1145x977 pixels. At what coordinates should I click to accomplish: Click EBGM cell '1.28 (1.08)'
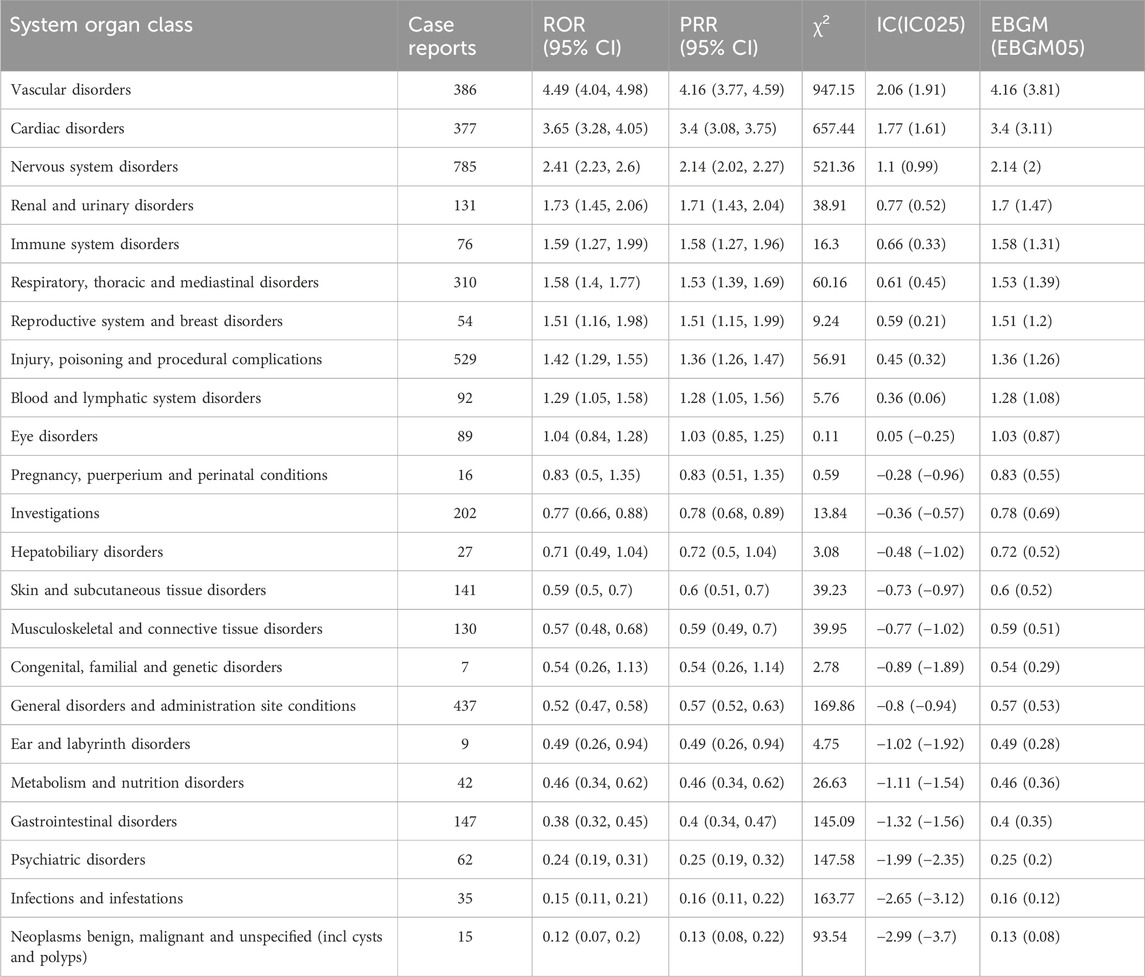1025,399
